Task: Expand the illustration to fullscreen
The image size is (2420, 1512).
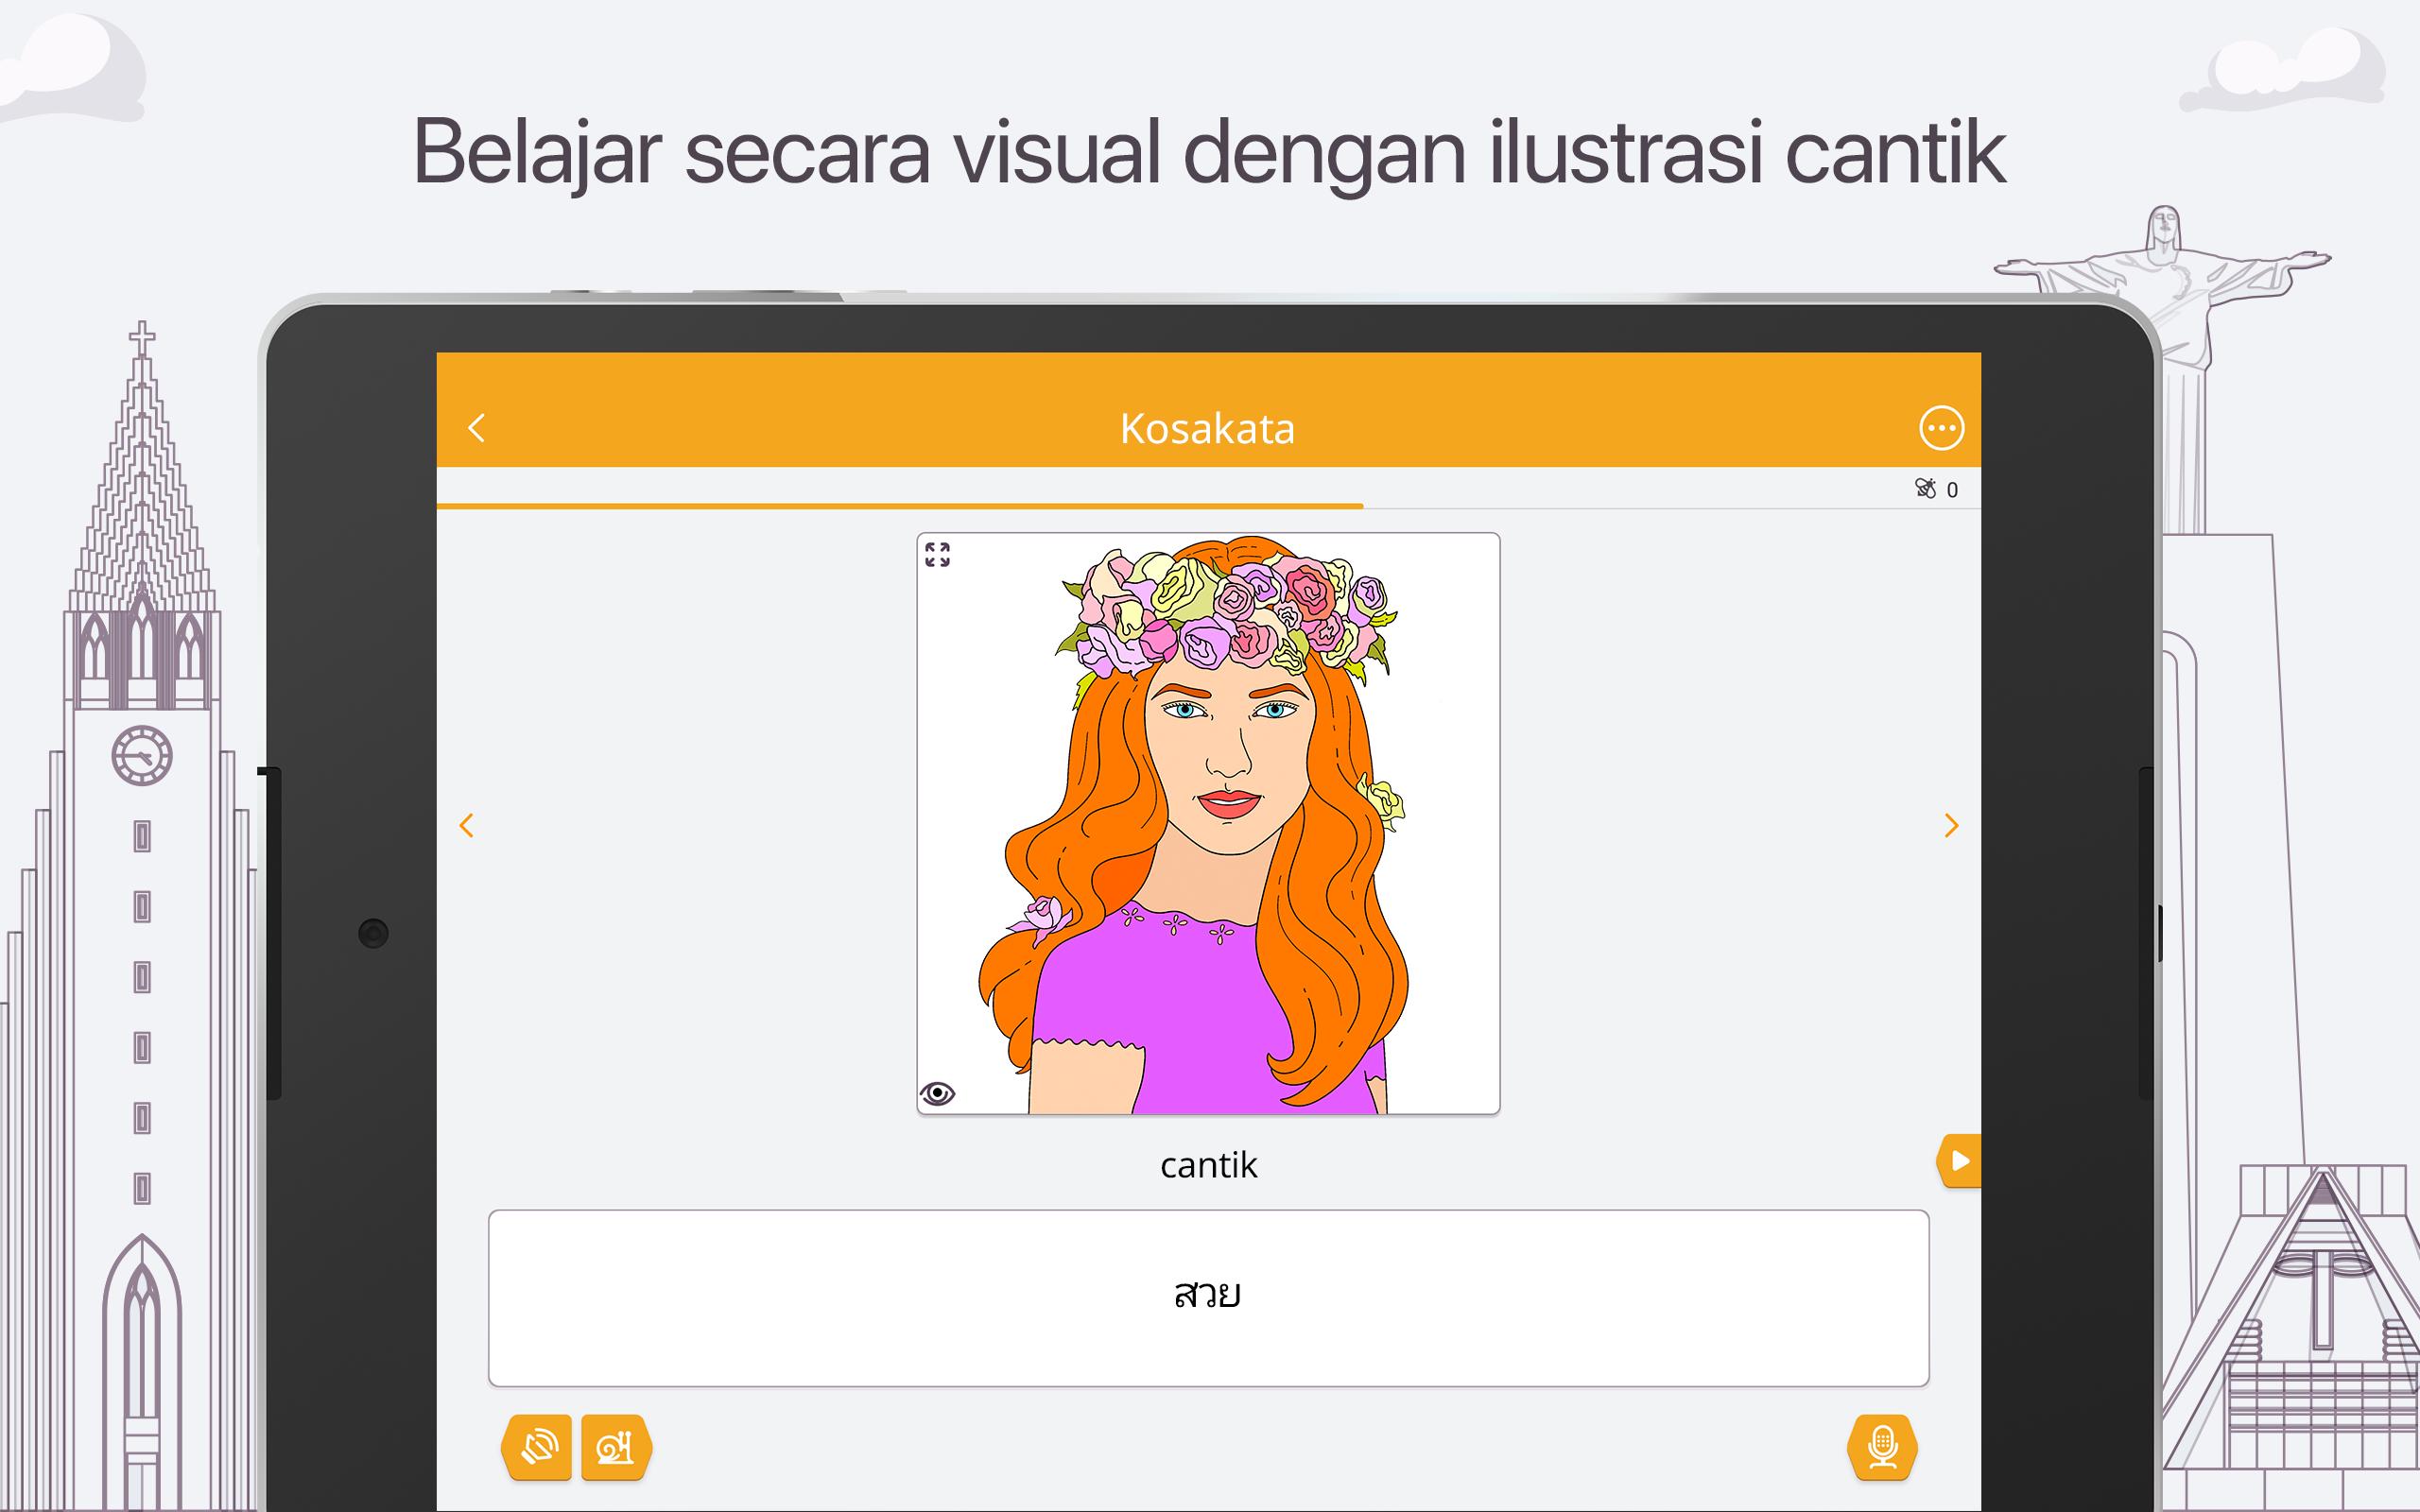Action: click(937, 555)
